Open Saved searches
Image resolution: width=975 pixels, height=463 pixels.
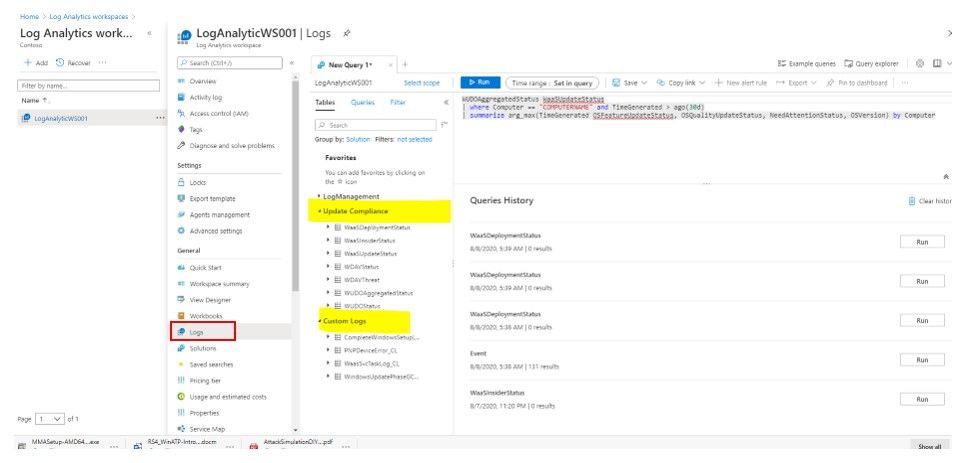[x=211, y=365]
